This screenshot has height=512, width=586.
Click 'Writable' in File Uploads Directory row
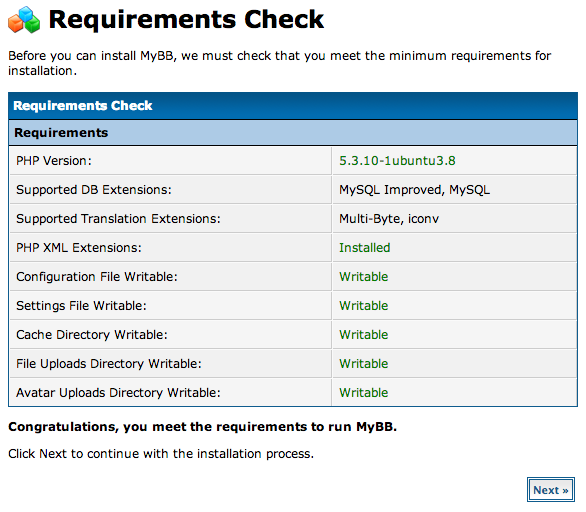click(364, 364)
